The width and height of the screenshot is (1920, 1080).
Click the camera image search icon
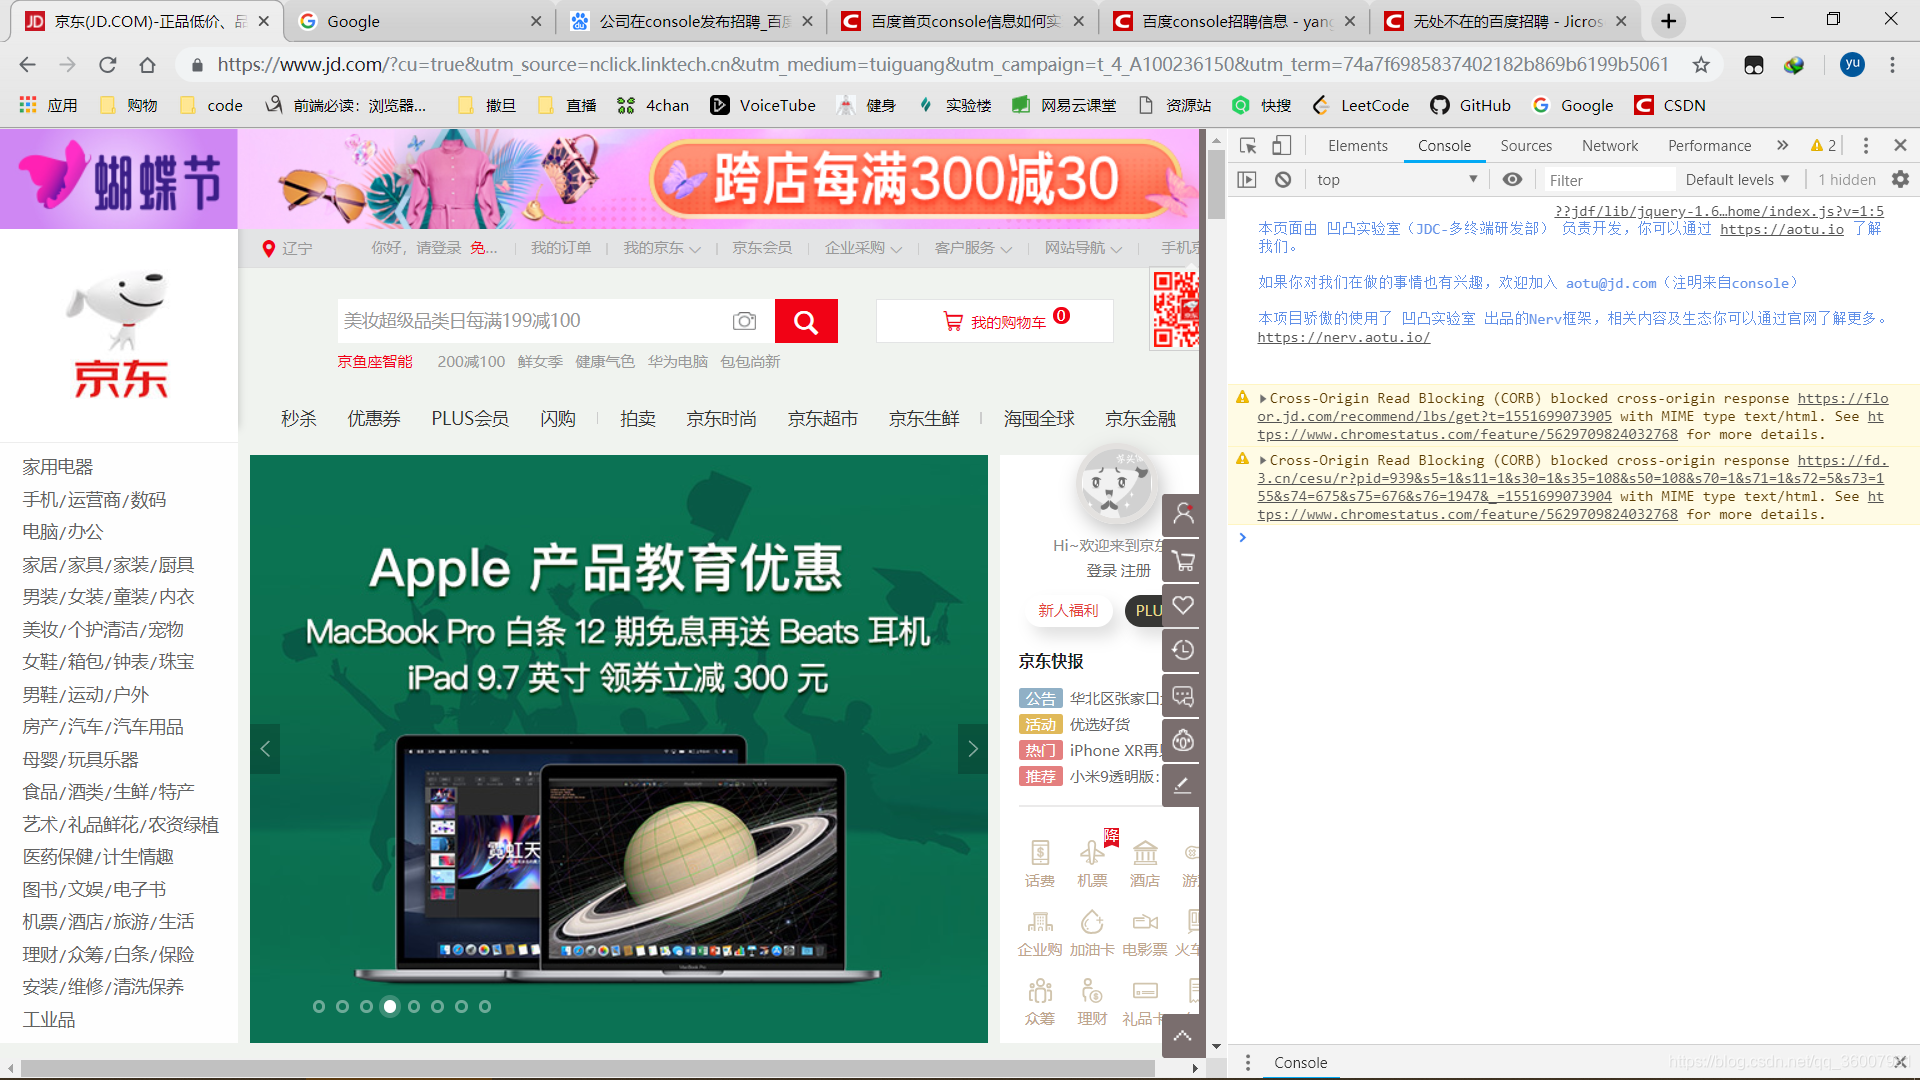[744, 321]
